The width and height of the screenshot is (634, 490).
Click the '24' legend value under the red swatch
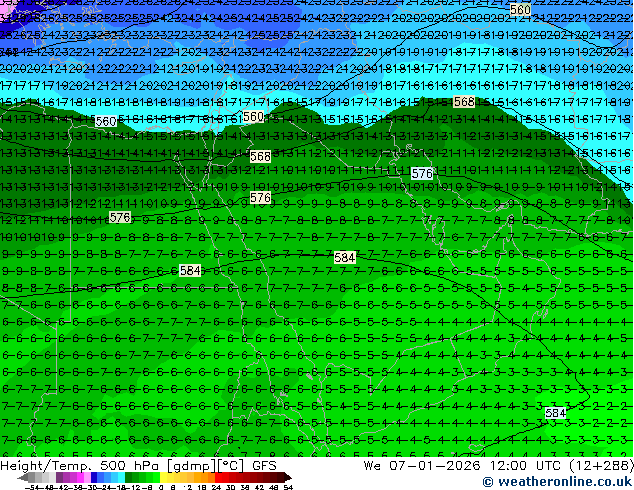pos(216,488)
